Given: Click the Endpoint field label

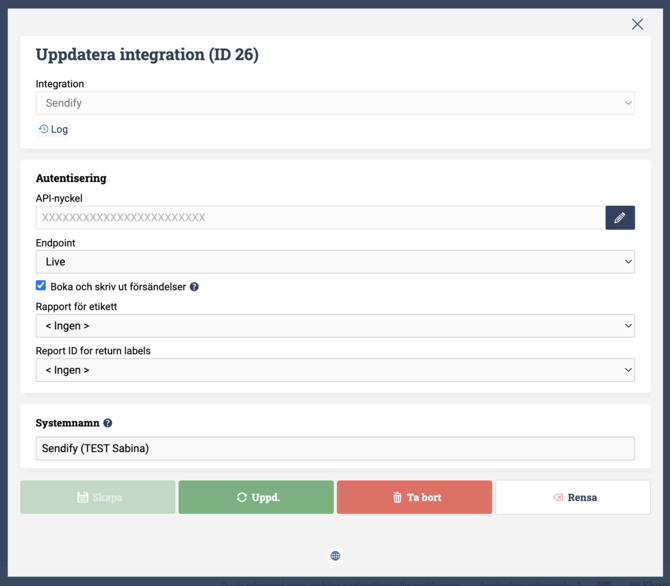Looking at the screenshot, I should pos(56,243).
